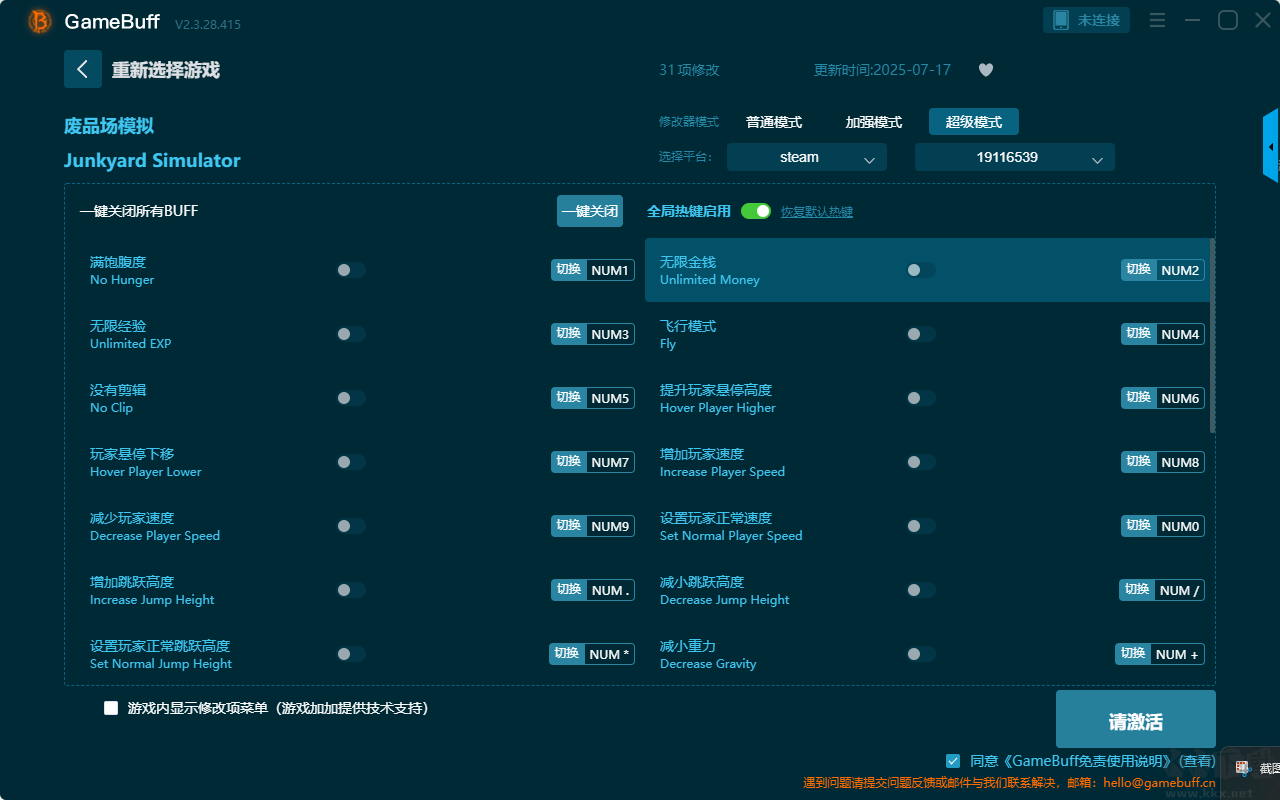
Task: Click the 更新时间 2025-07-17 text
Action: pos(882,70)
